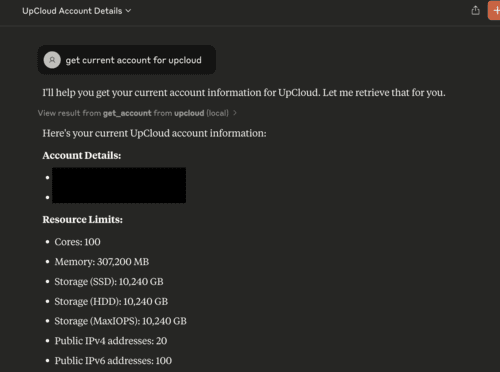Click the bold get_account tool name
The width and height of the screenshot is (500, 372).
click(x=127, y=113)
